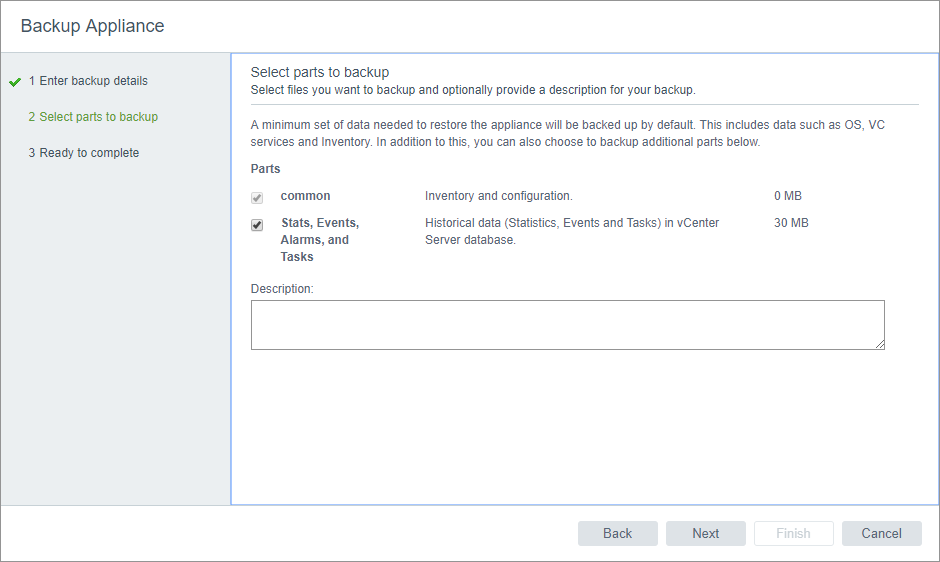This screenshot has height=562, width=940.
Task: Click inside the Description text box
Action: [x=567, y=325]
